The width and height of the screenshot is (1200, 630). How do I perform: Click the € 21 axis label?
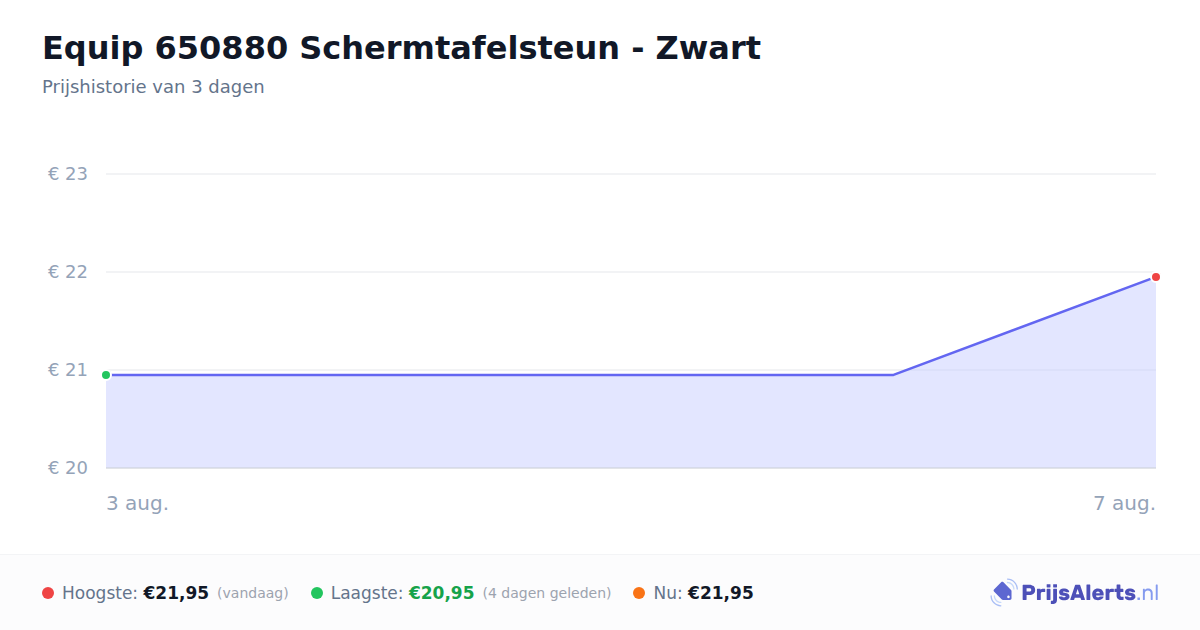tap(68, 370)
